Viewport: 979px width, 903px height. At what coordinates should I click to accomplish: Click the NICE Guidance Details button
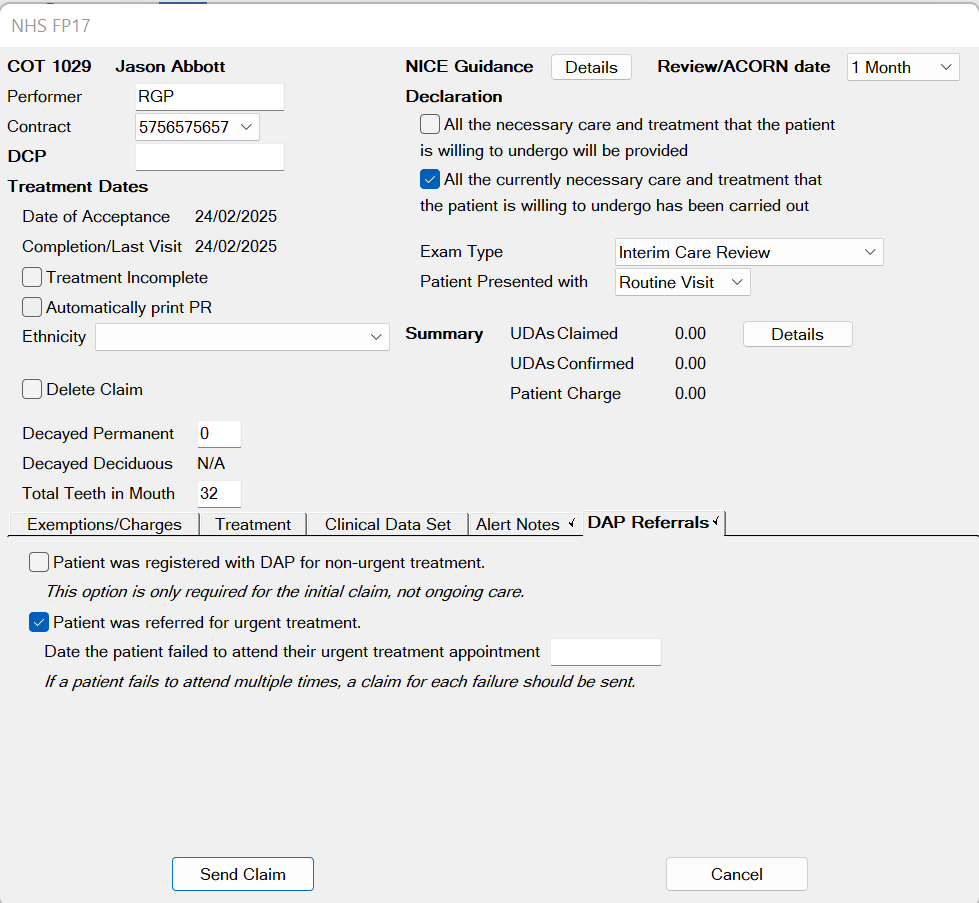(591, 67)
